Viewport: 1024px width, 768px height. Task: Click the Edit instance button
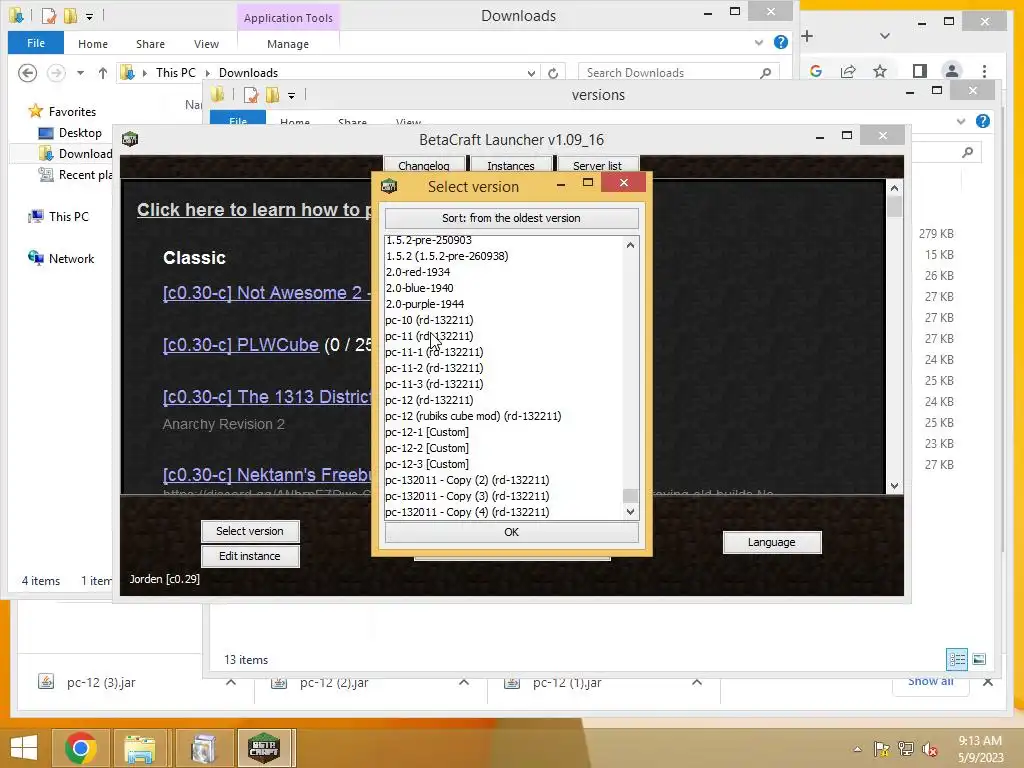(x=250, y=556)
